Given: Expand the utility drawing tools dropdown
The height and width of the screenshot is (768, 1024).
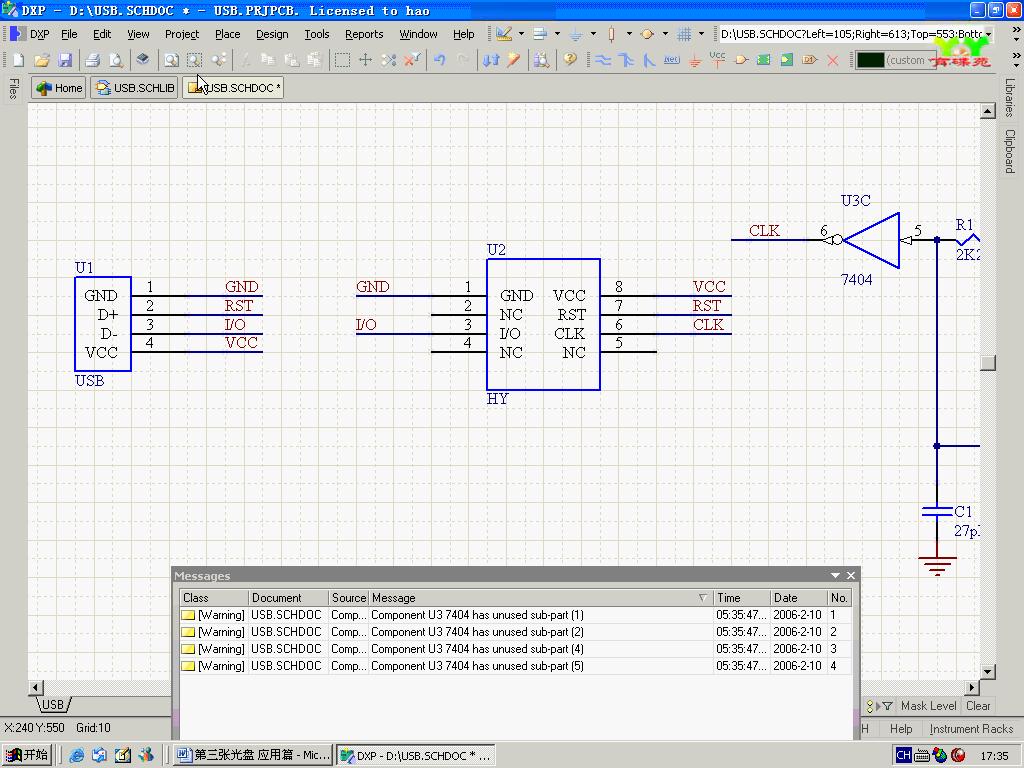Looking at the screenshot, I should click(x=521, y=34).
